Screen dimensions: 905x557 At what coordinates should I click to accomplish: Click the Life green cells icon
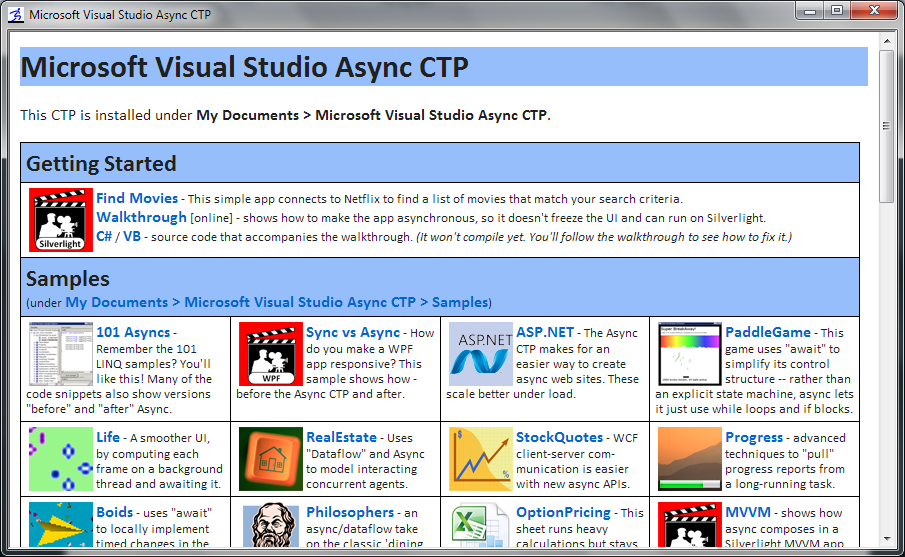tap(61, 459)
